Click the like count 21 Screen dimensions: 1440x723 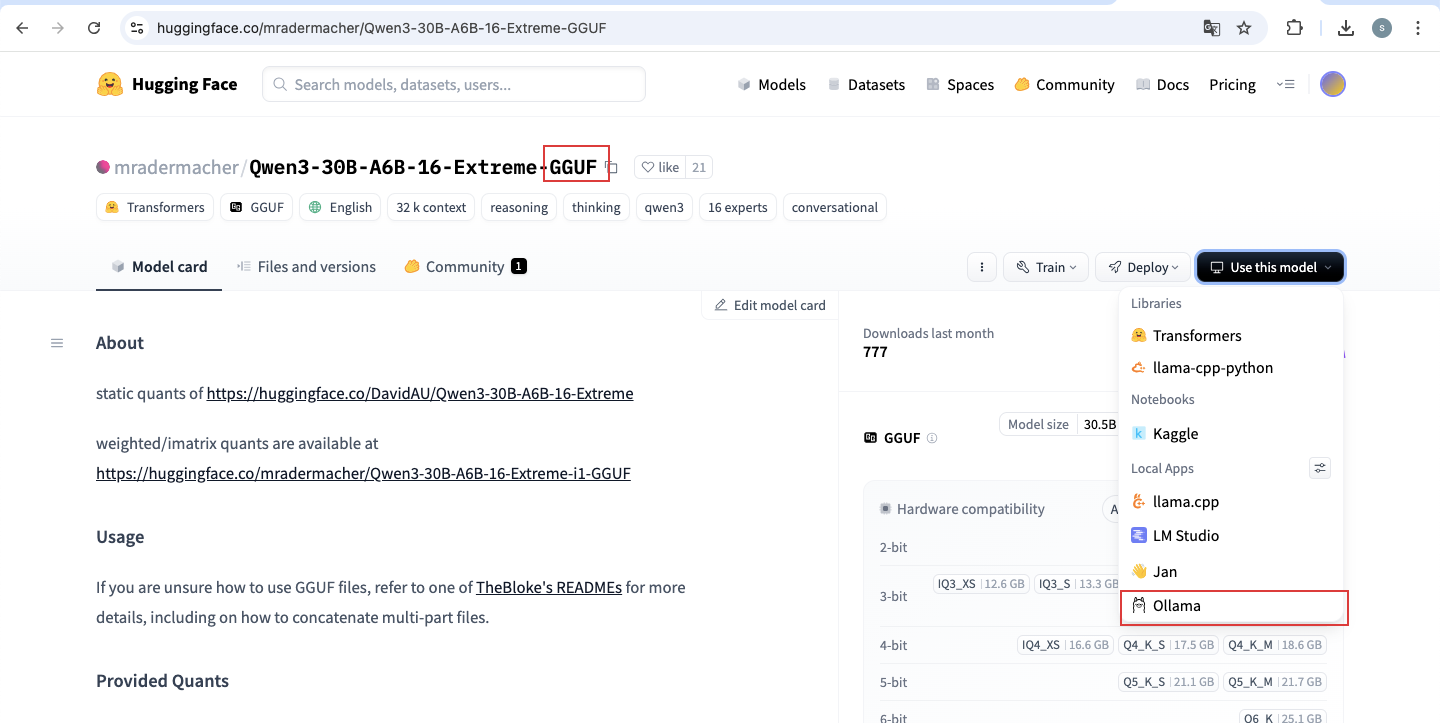(x=699, y=168)
